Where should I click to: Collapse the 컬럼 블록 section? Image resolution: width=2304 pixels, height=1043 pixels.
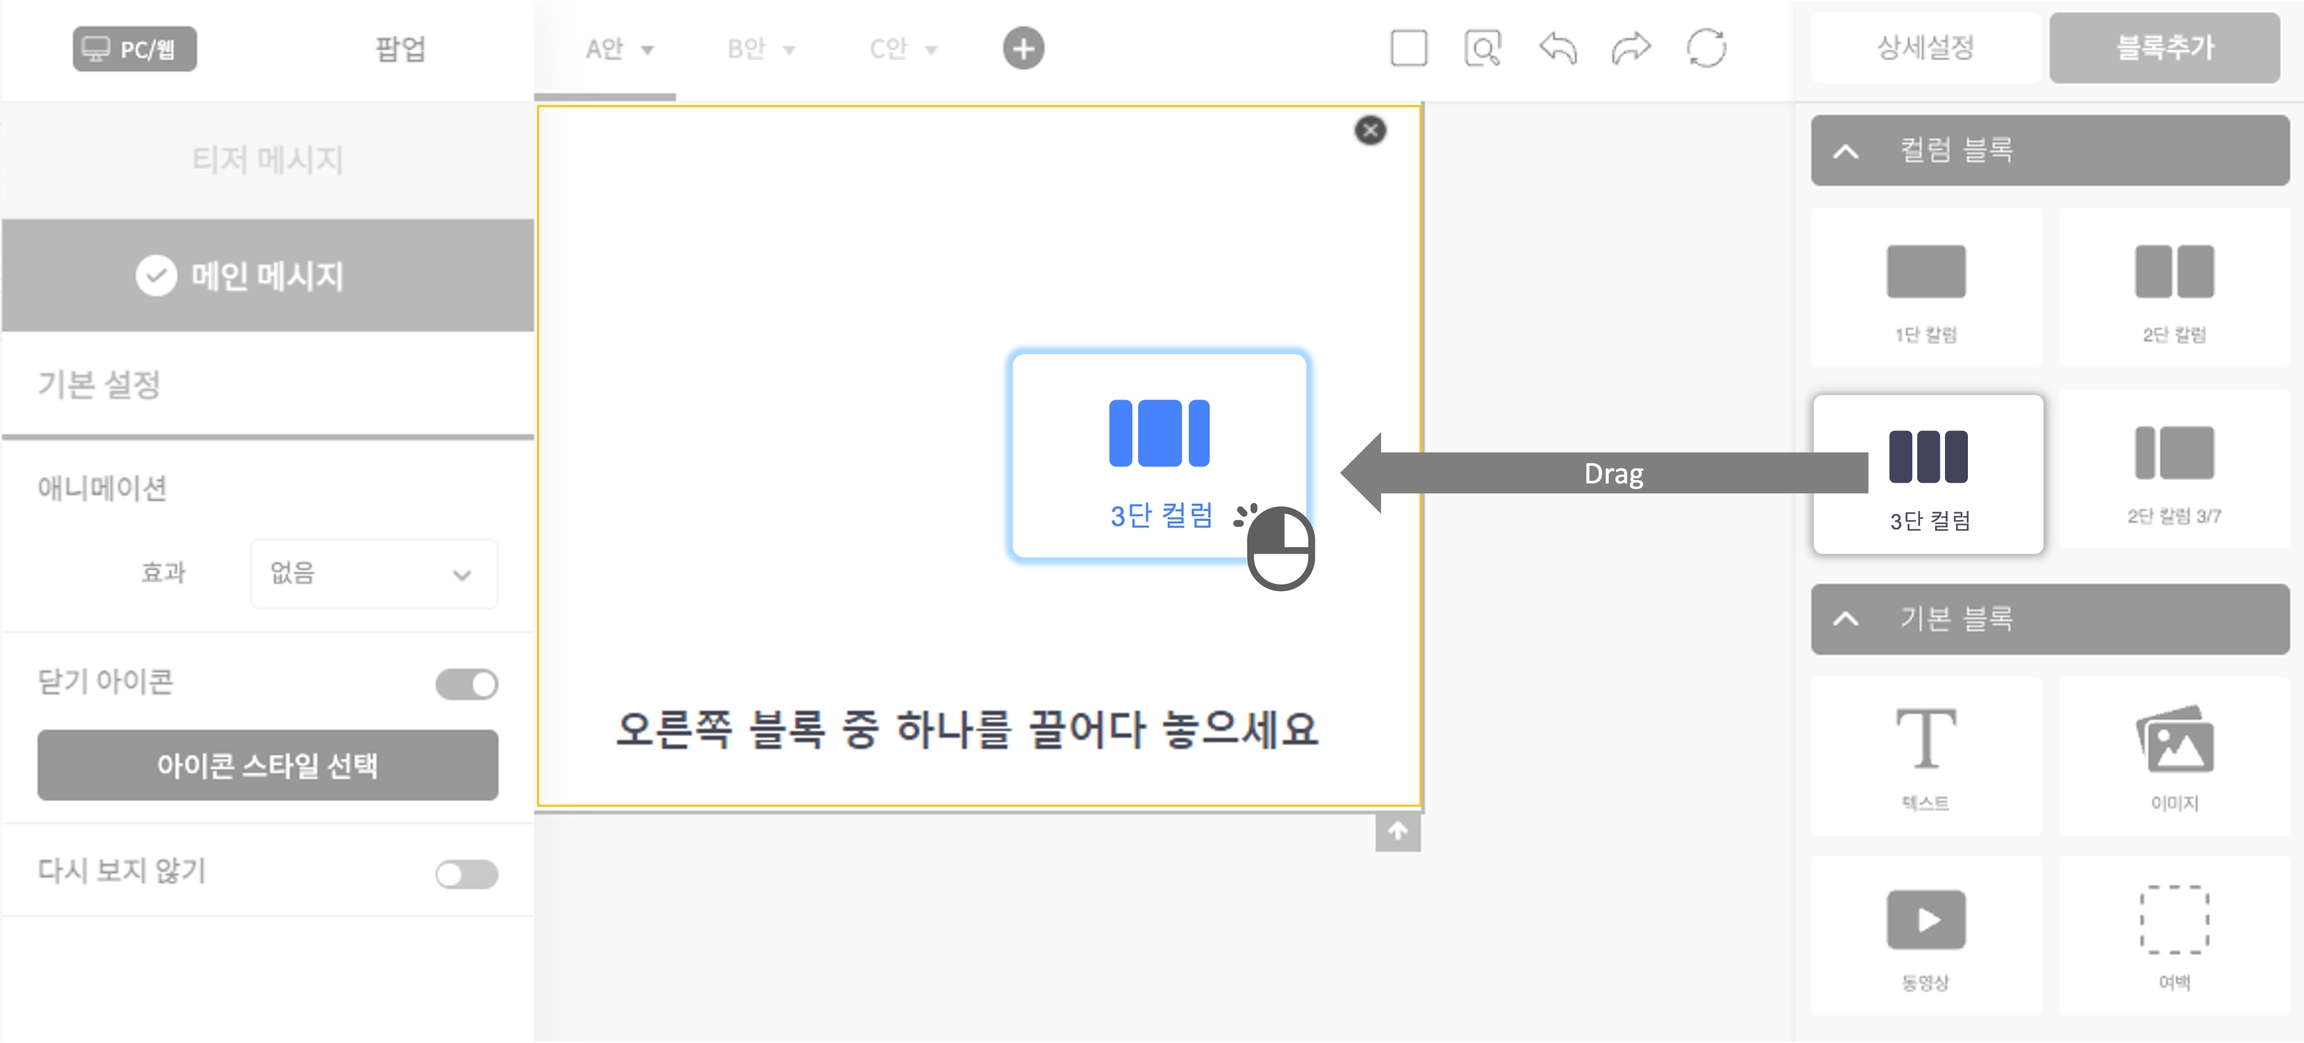click(x=1846, y=151)
